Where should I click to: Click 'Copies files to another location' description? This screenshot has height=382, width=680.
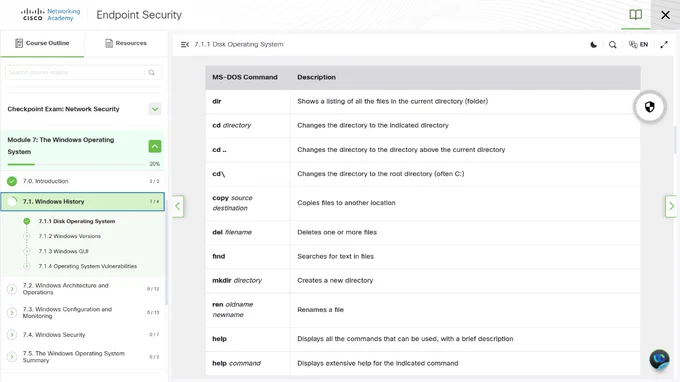(x=346, y=203)
